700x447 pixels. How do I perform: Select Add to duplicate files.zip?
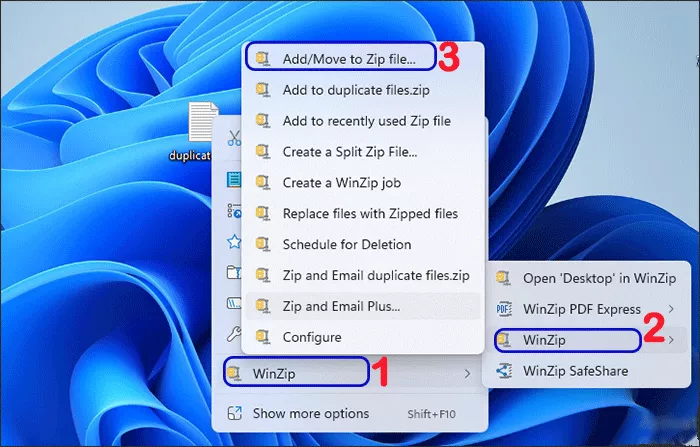pos(362,90)
